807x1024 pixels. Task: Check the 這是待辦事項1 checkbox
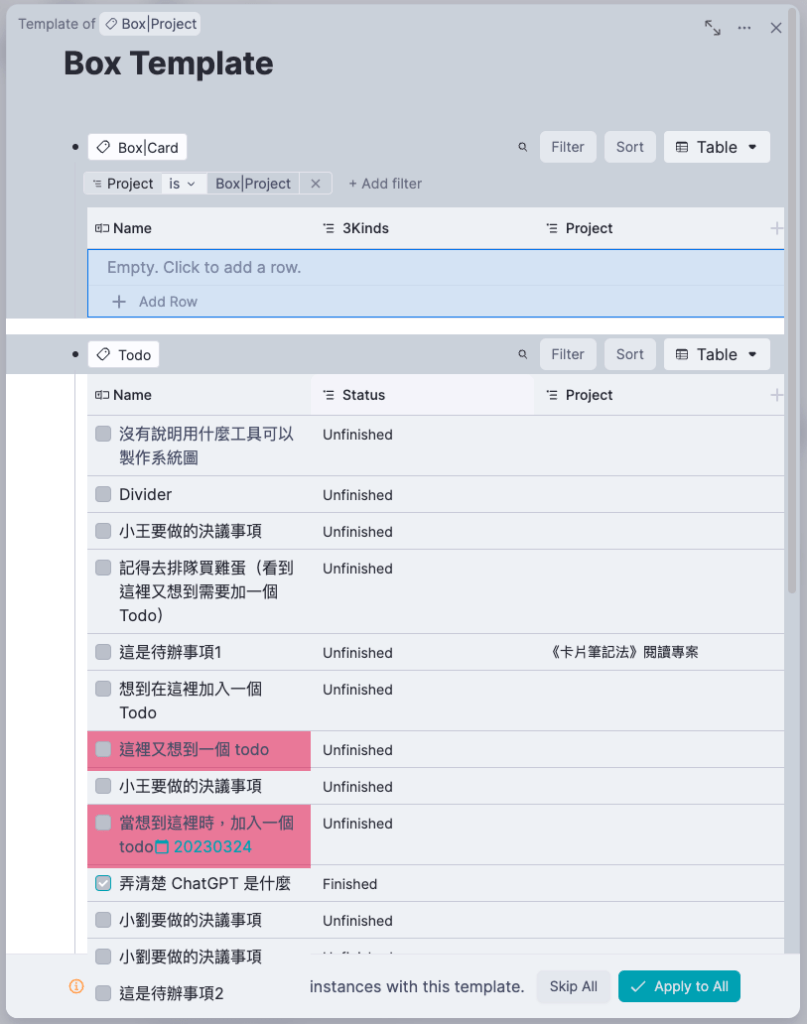[103, 652]
